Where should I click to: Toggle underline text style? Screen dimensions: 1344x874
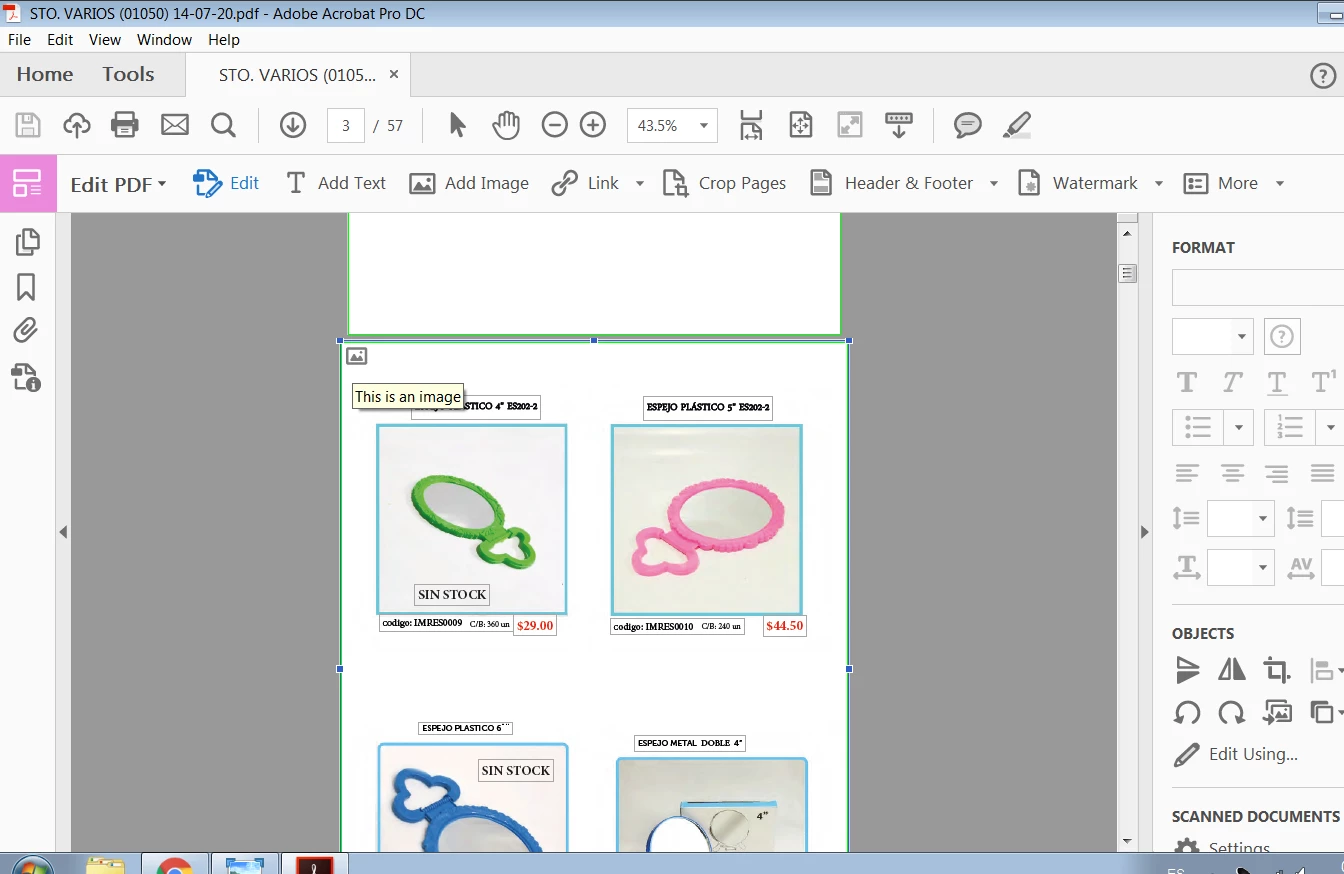[x=1277, y=382]
